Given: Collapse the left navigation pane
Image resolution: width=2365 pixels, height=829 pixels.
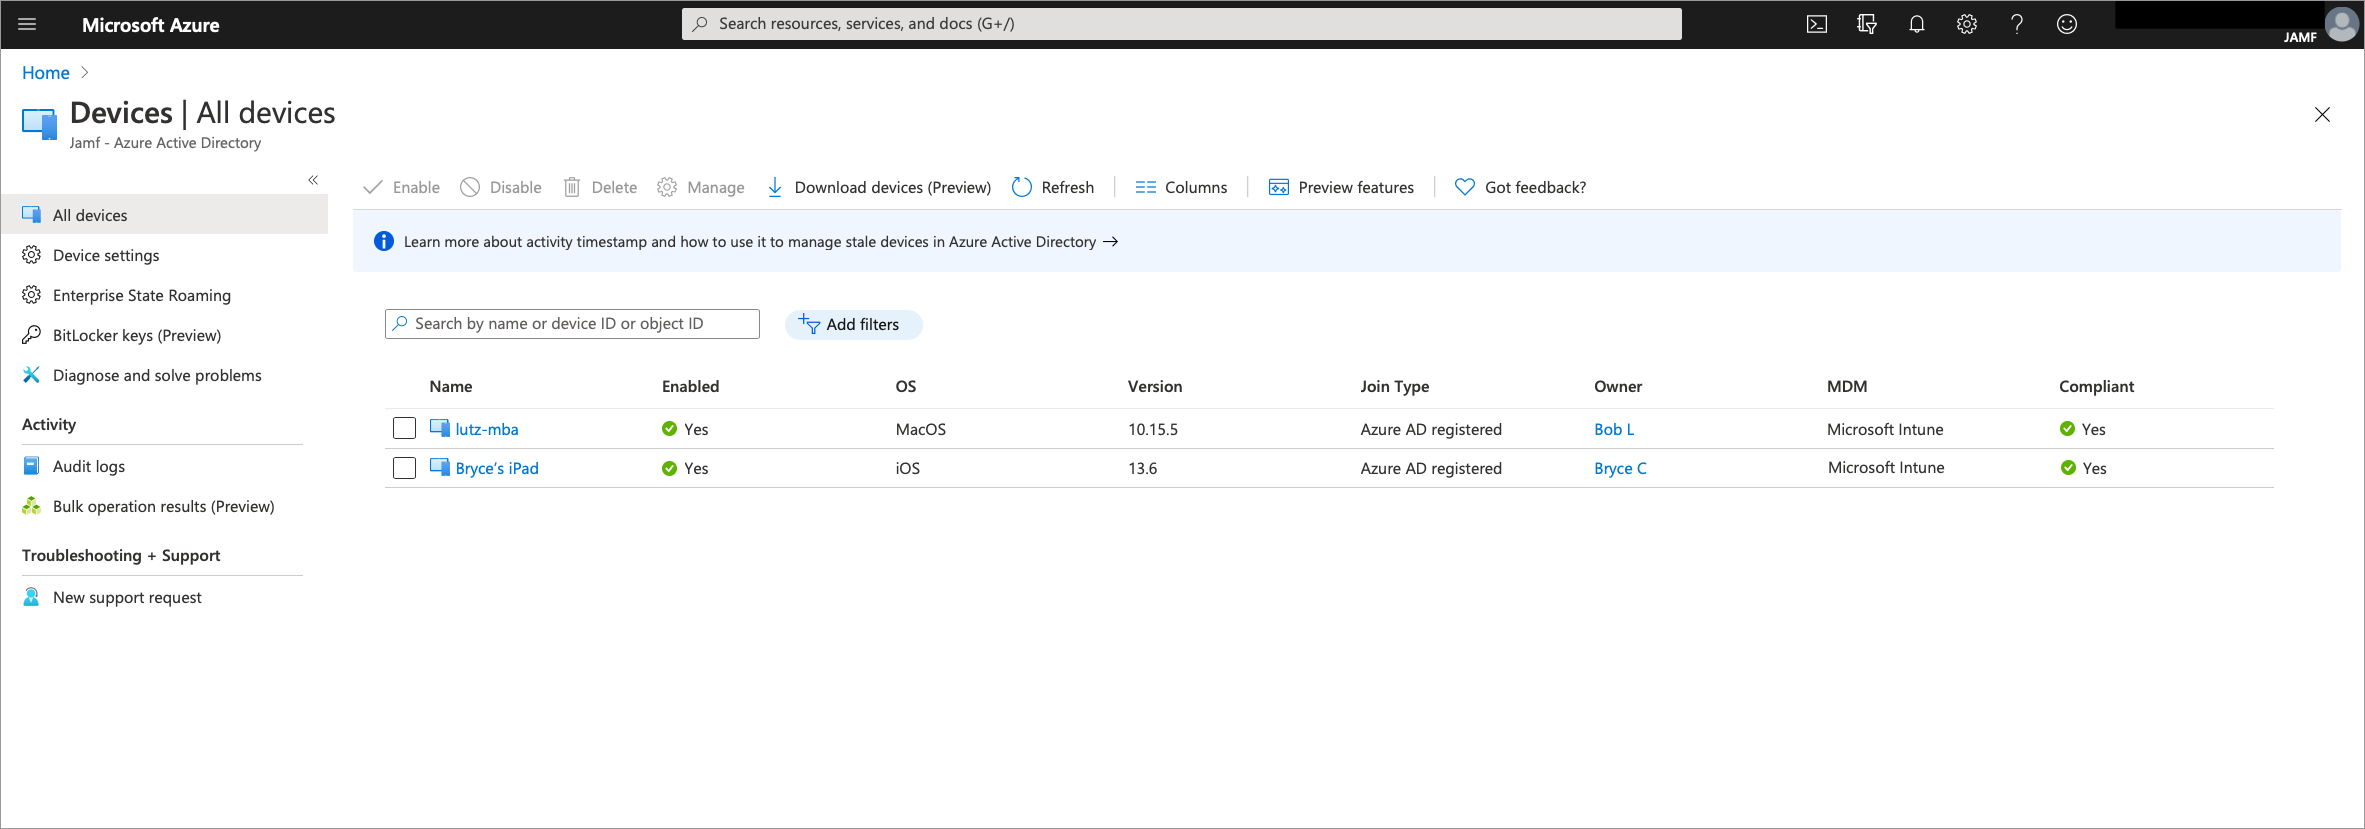Looking at the screenshot, I should pyautogui.click(x=313, y=180).
